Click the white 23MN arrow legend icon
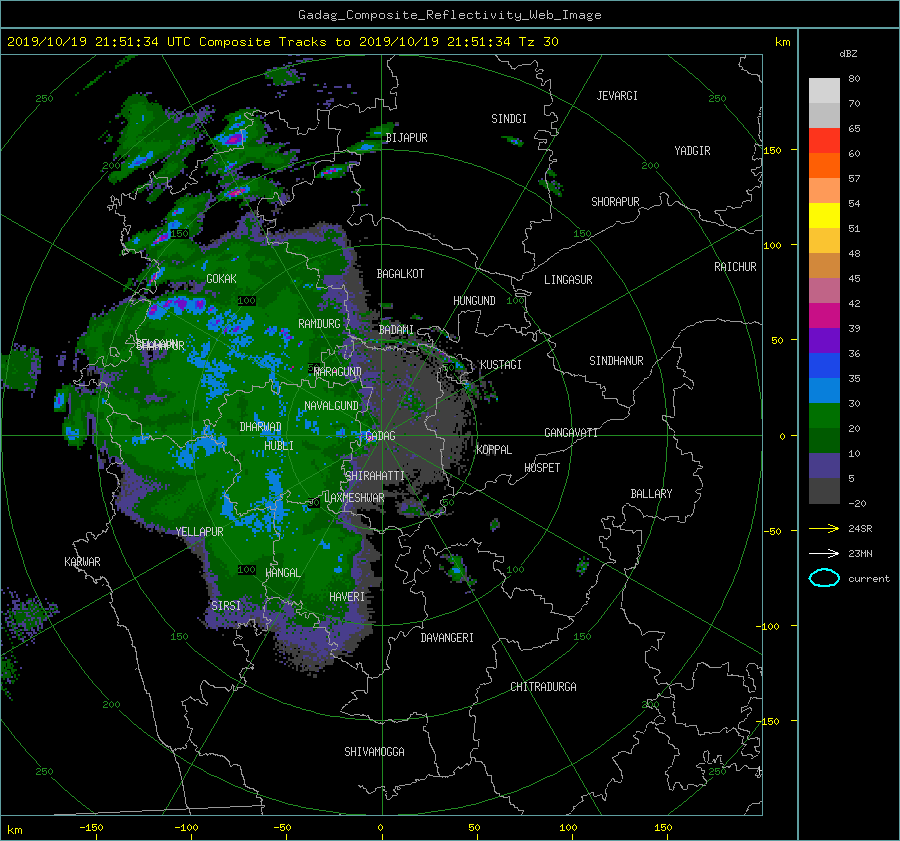Viewport: 900px width, 841px height. coord(824,553)
